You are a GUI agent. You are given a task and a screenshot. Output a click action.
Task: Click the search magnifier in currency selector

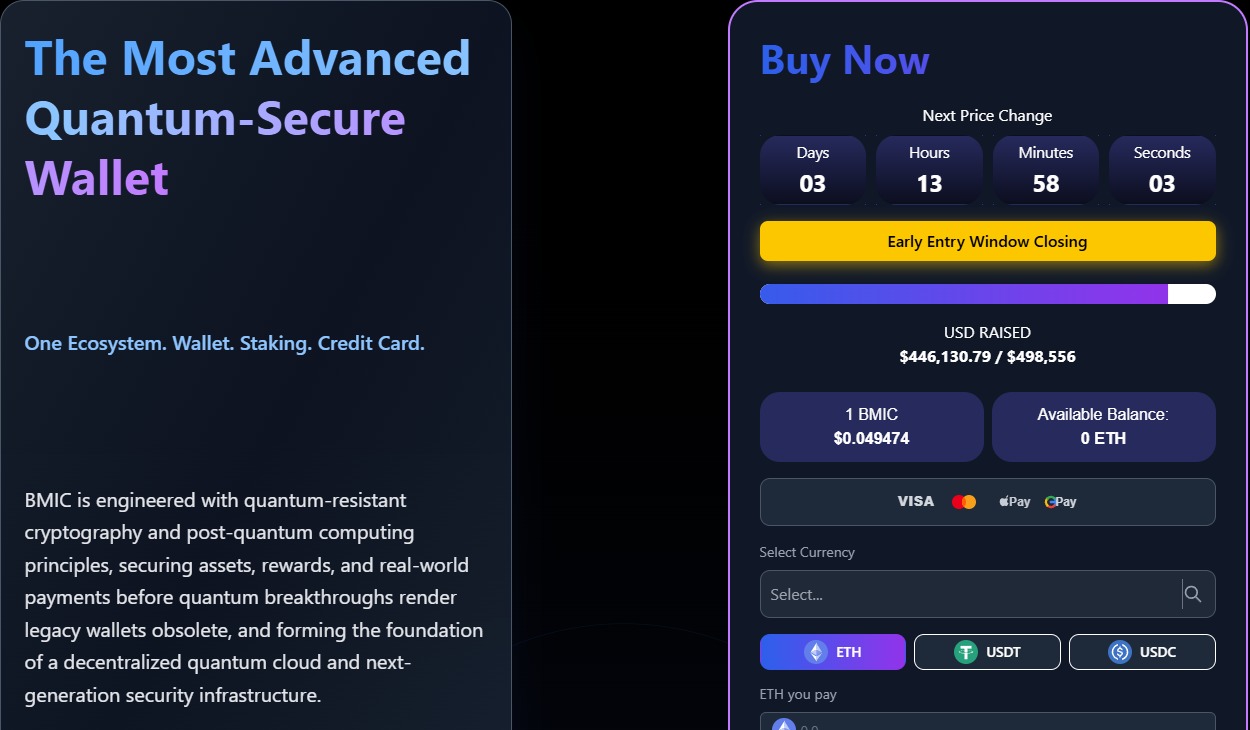pos(1193,594)
